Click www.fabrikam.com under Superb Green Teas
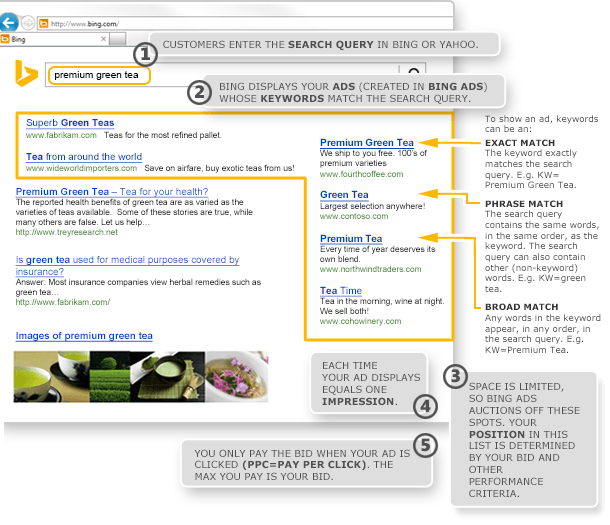Image resolution: width=610 pixels, height=525 pixels. (61, 135)
